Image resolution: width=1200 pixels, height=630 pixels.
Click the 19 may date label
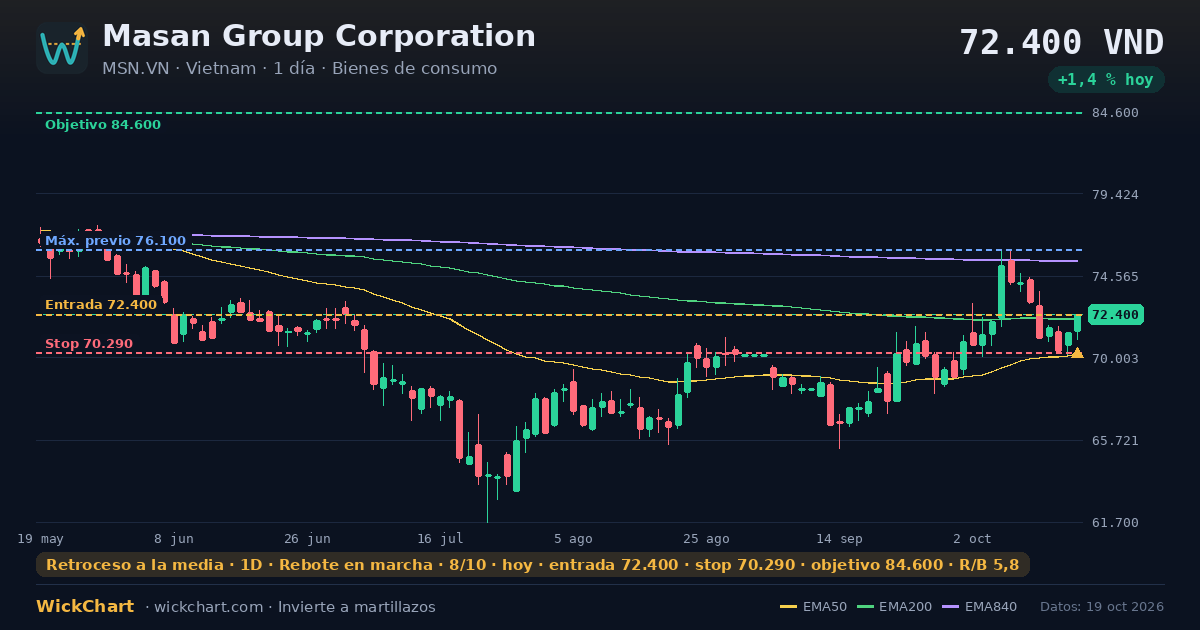[x=41, y=538]
